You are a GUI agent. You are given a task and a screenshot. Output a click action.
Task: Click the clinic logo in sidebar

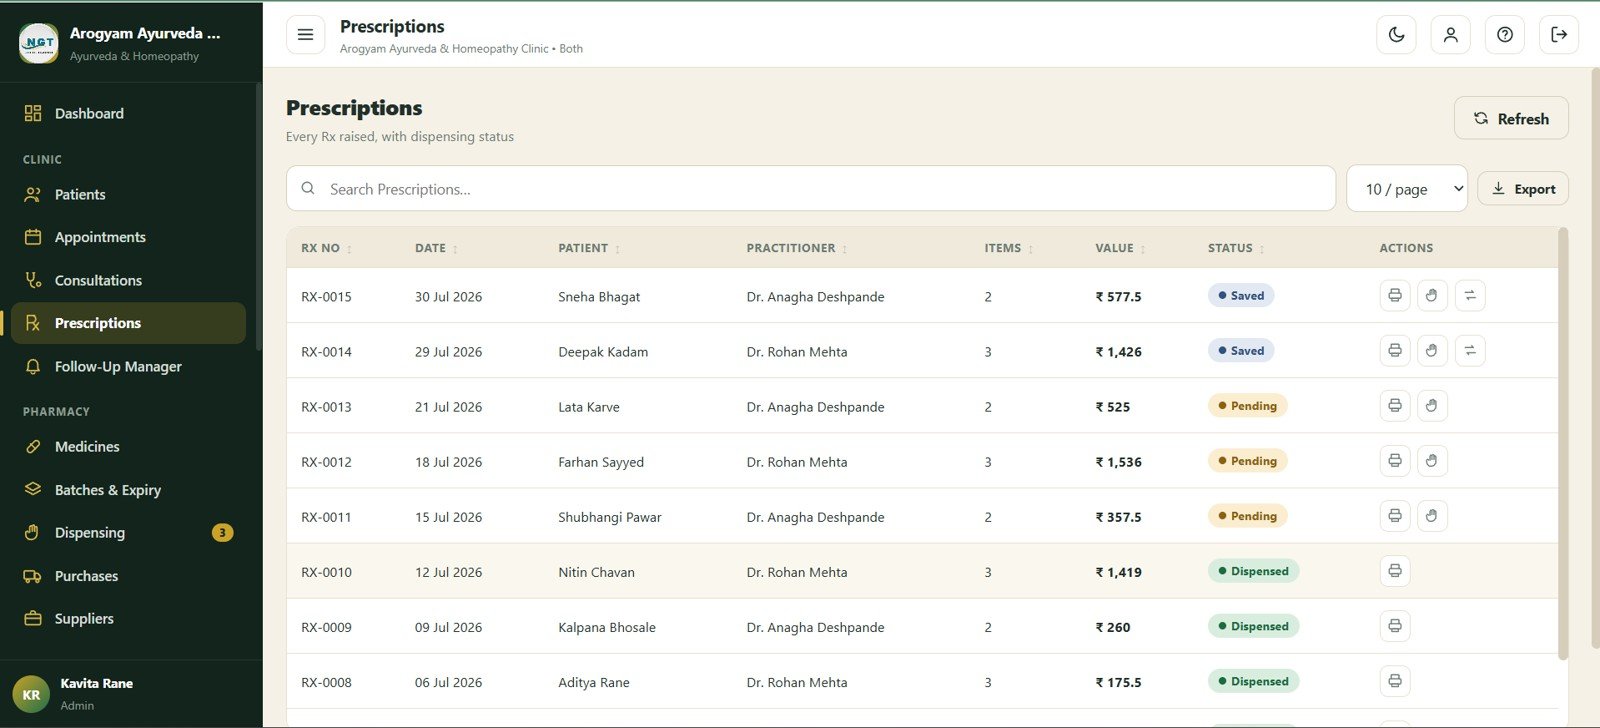(39, 43)
